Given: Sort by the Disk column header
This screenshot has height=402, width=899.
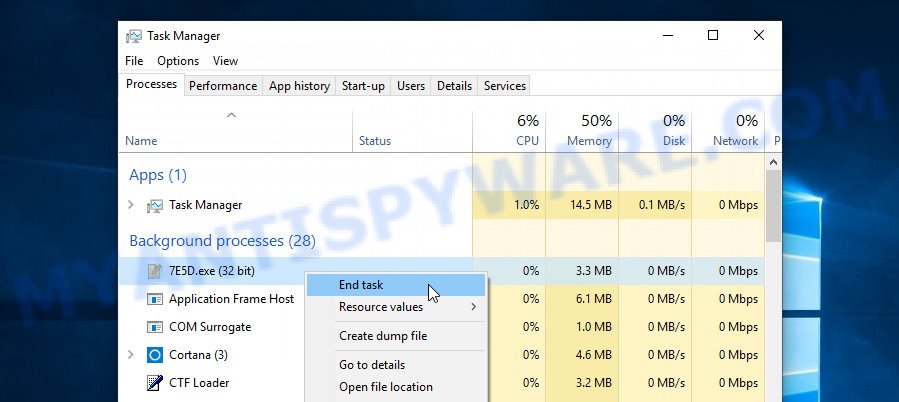Looking at the screenshot, I should pos(655,132).
